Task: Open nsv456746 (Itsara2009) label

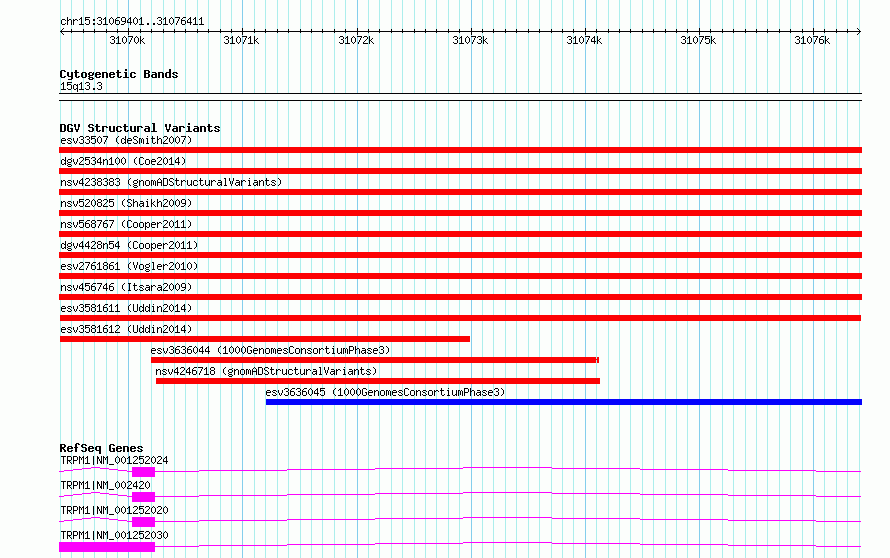Action: pos(126,287)
